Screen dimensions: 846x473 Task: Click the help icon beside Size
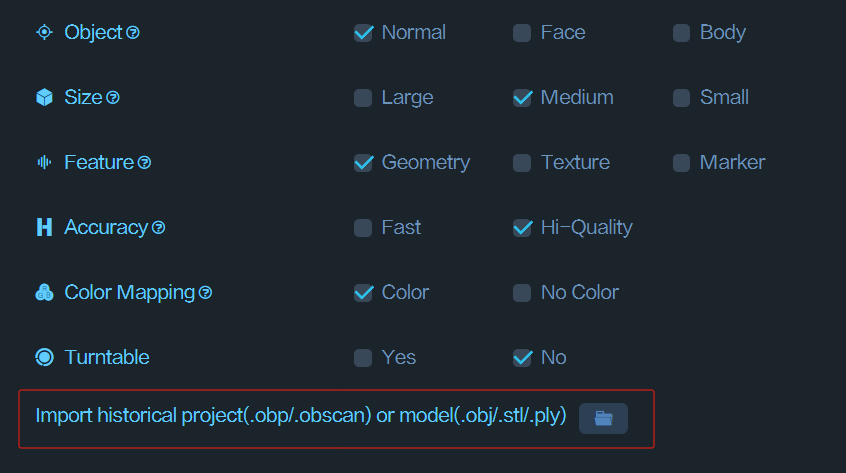113,98
